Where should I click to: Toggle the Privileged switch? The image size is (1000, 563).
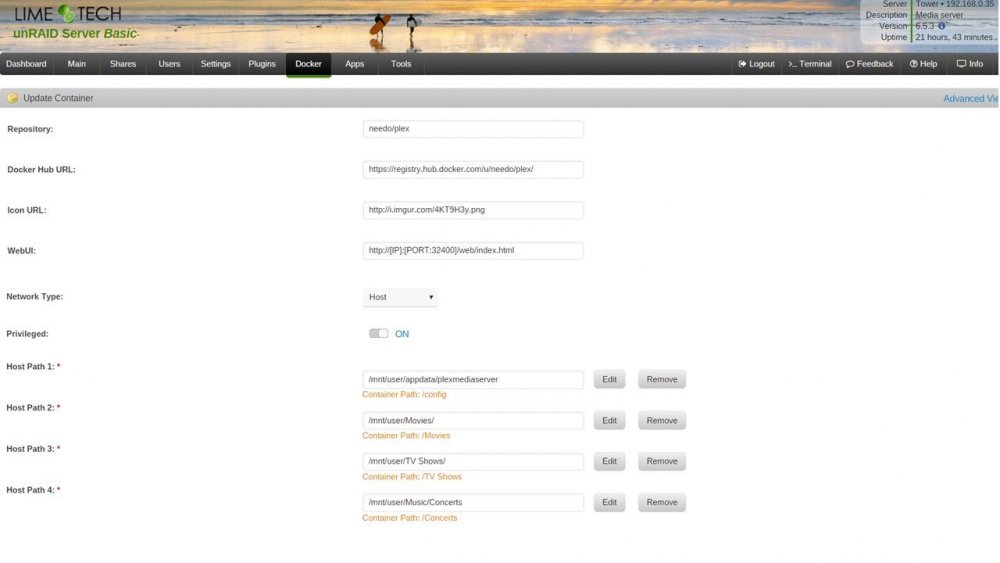coord(378,333)
